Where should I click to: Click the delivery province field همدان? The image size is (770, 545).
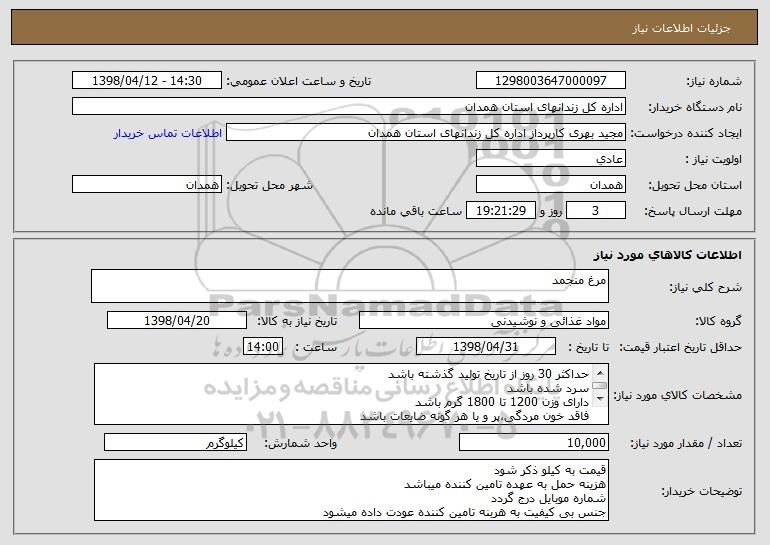550,185
